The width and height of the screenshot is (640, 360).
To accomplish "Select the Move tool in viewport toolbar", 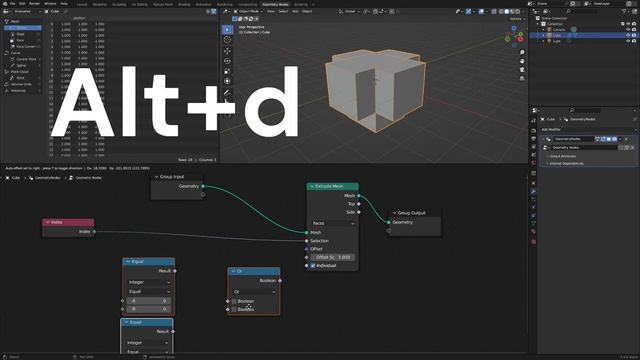I will [227, 51].
